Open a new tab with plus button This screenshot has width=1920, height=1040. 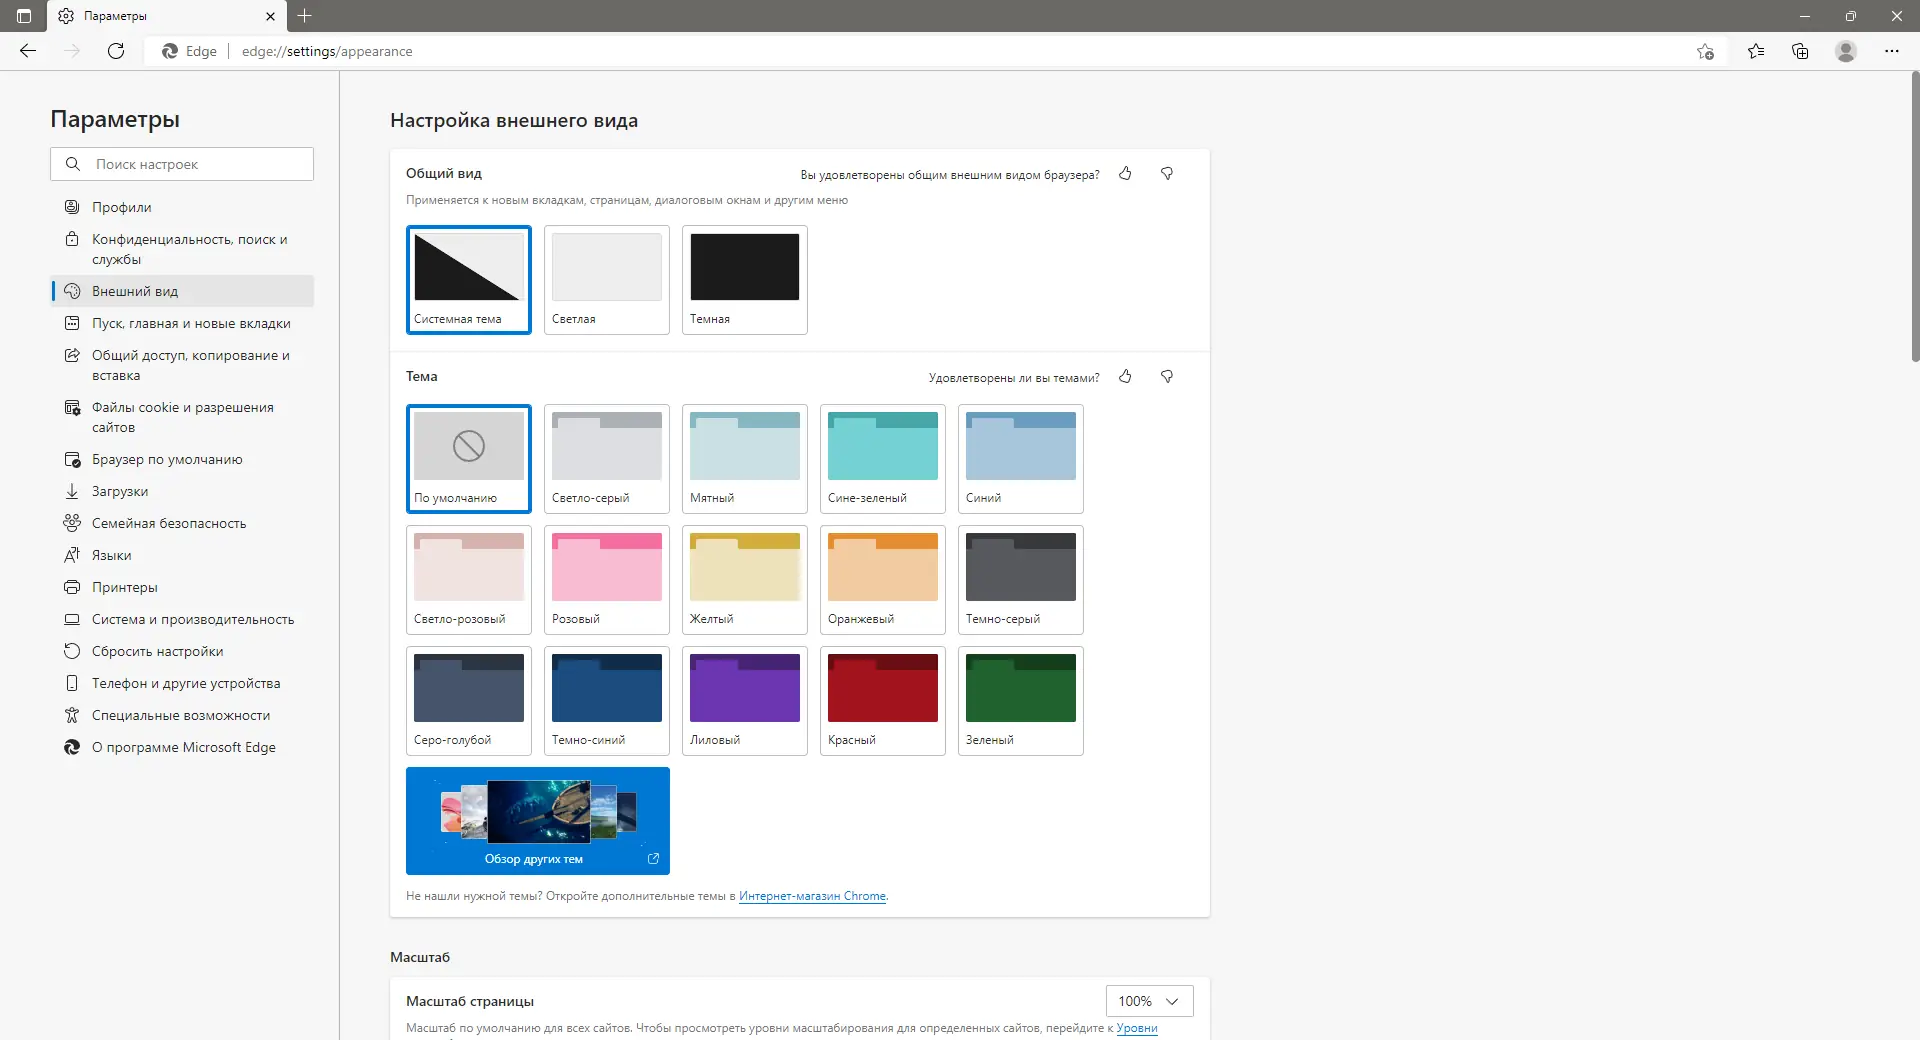pyautogui.click(x=305, y=16)
